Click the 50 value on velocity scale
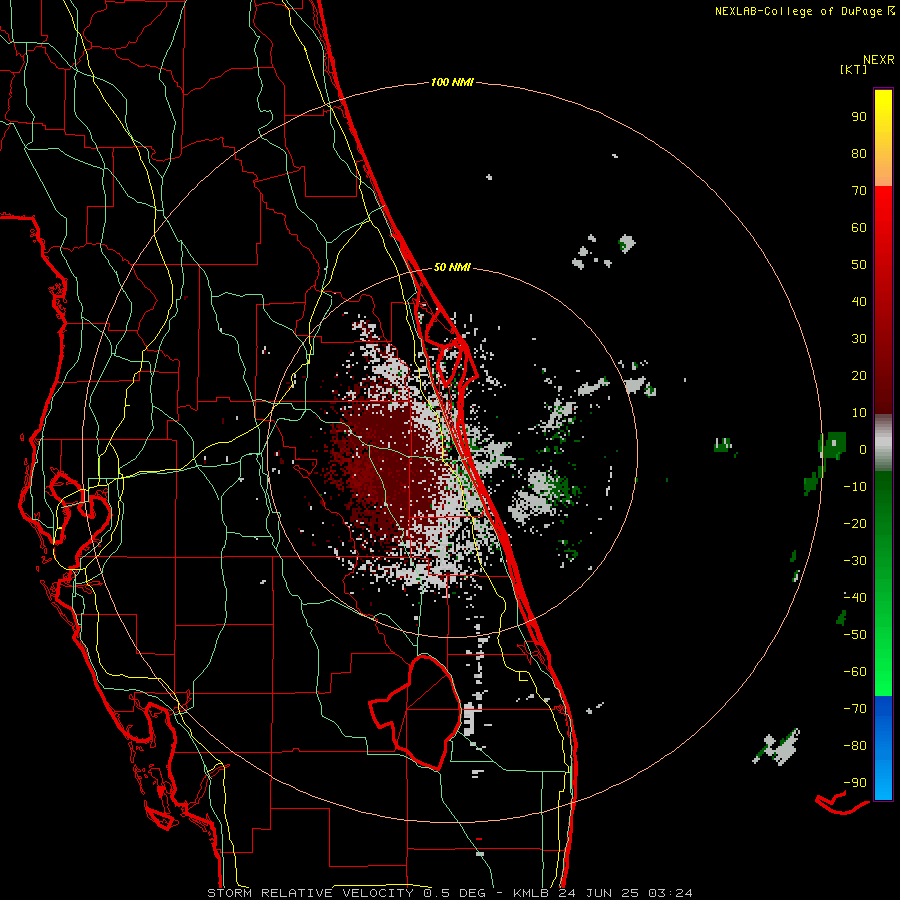900x900 pixels. 859,265
